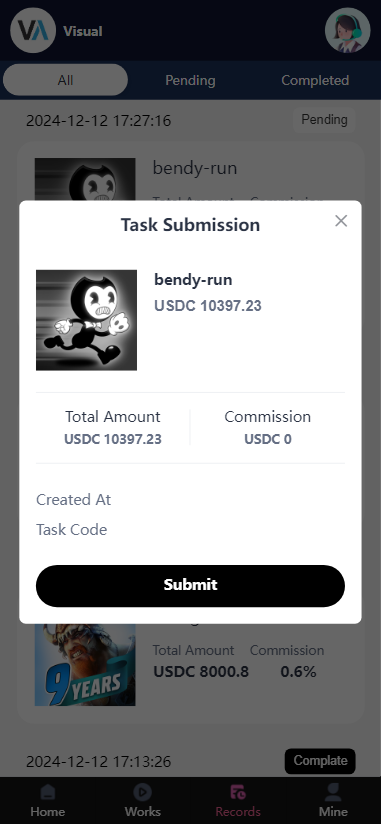381x824 pixels.
Task: Select the All tab
Action: tap(65, 80)
